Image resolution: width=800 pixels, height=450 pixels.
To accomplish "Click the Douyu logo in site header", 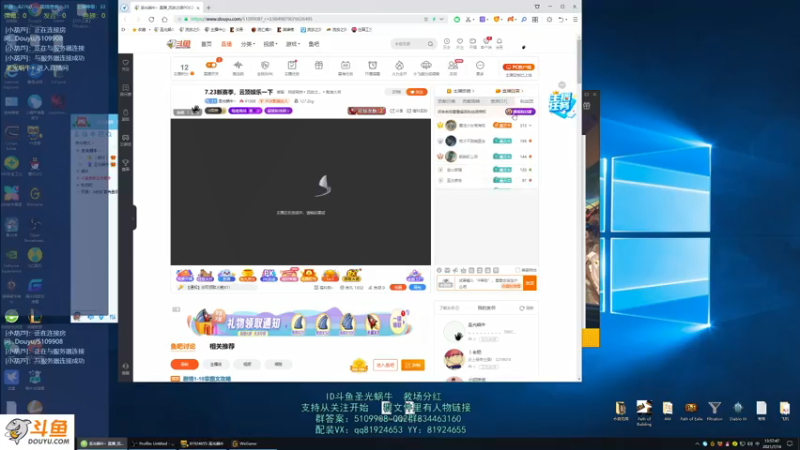I will tap(179, 44).
